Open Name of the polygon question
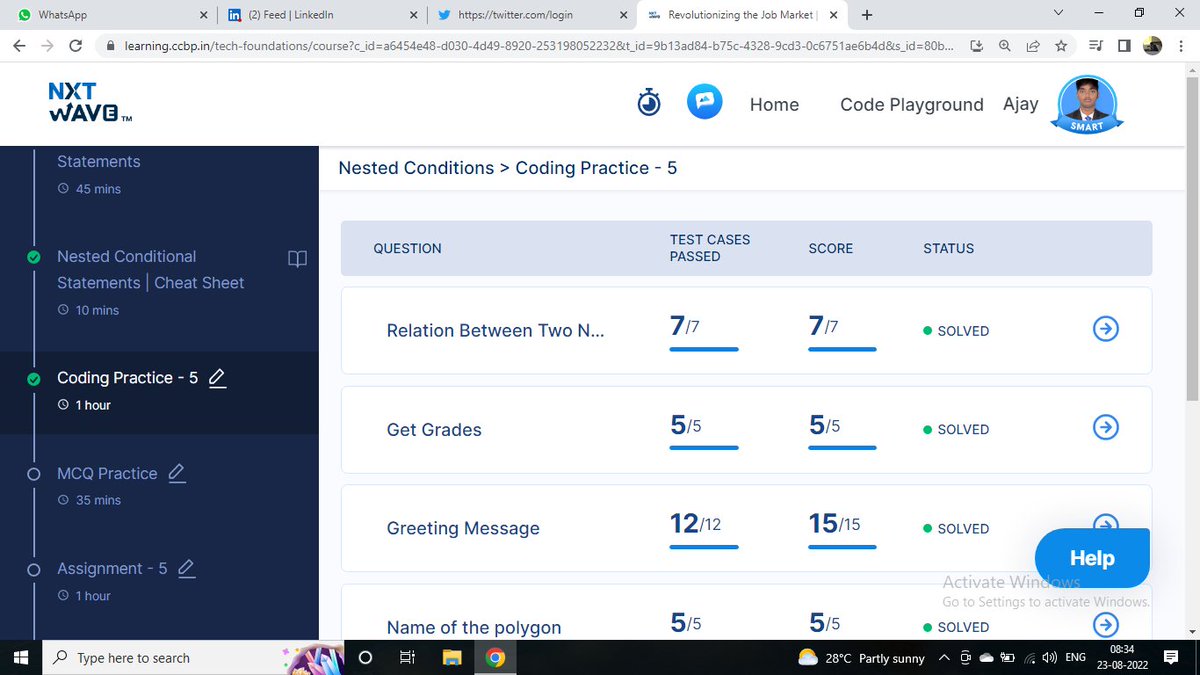Screen dimensions: 1200x675 474,627
